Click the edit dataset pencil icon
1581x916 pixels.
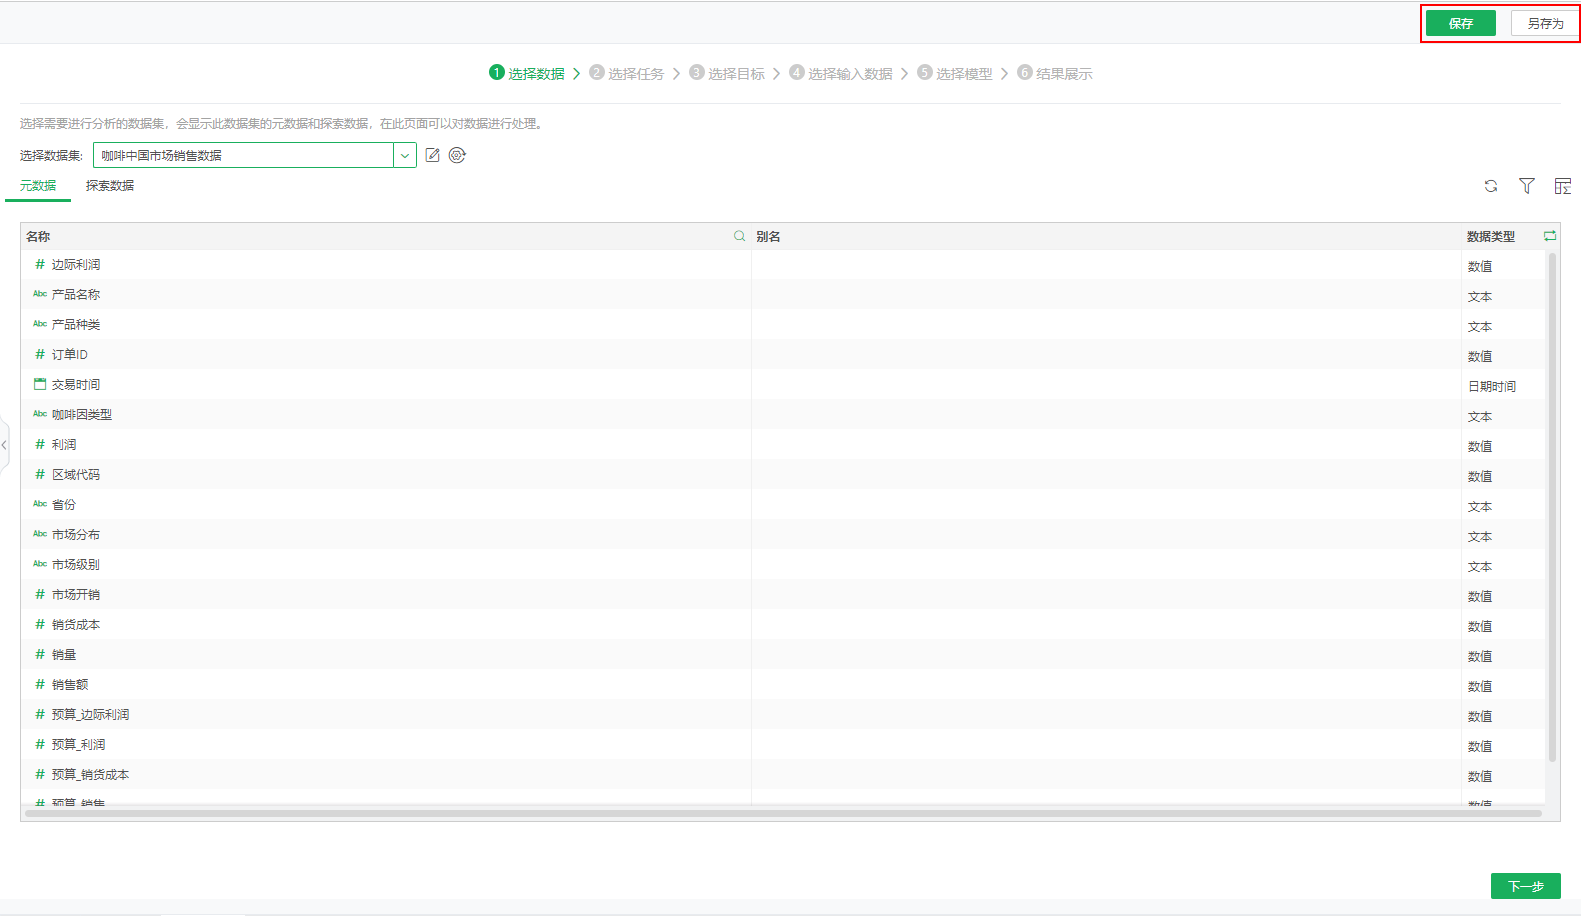433,155
